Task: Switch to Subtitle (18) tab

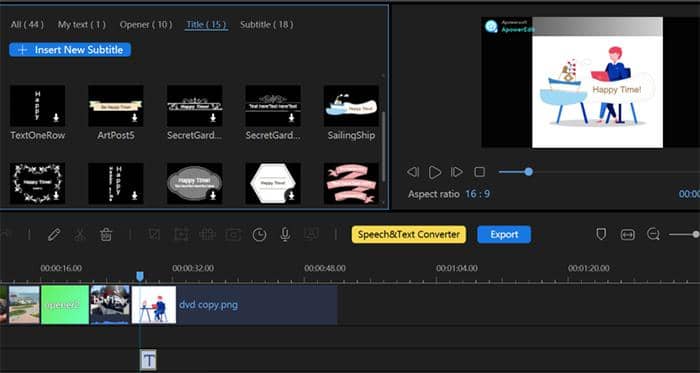Action: pyautogui.click(x=267, y=25)
